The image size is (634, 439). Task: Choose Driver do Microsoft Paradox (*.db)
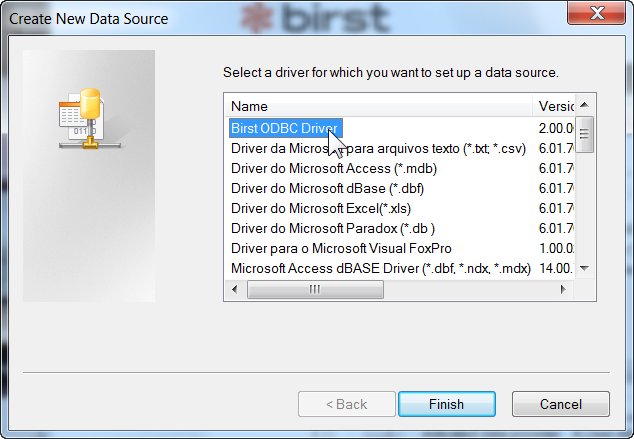[x=332, y=228]
